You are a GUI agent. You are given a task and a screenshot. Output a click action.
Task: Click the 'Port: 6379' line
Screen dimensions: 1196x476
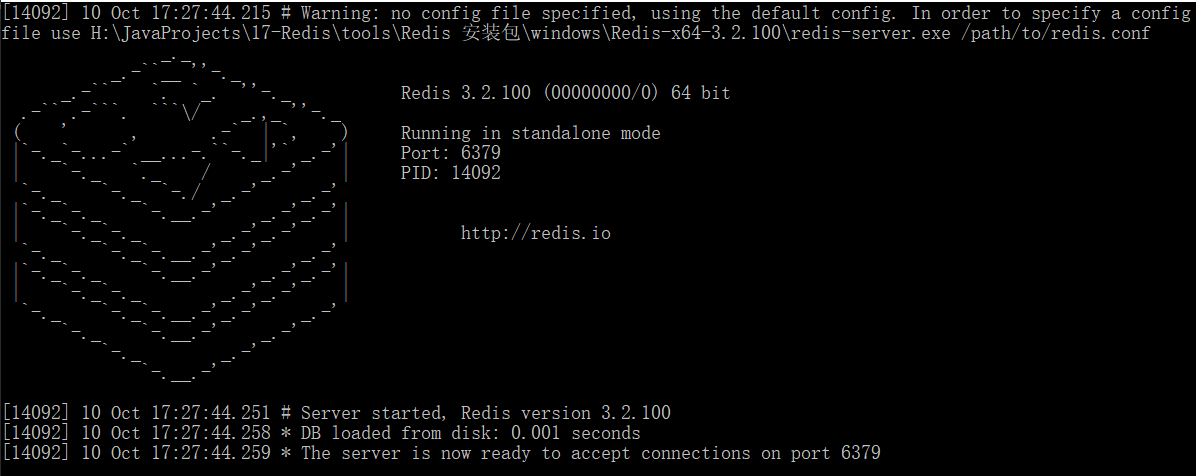coord(450,153)
